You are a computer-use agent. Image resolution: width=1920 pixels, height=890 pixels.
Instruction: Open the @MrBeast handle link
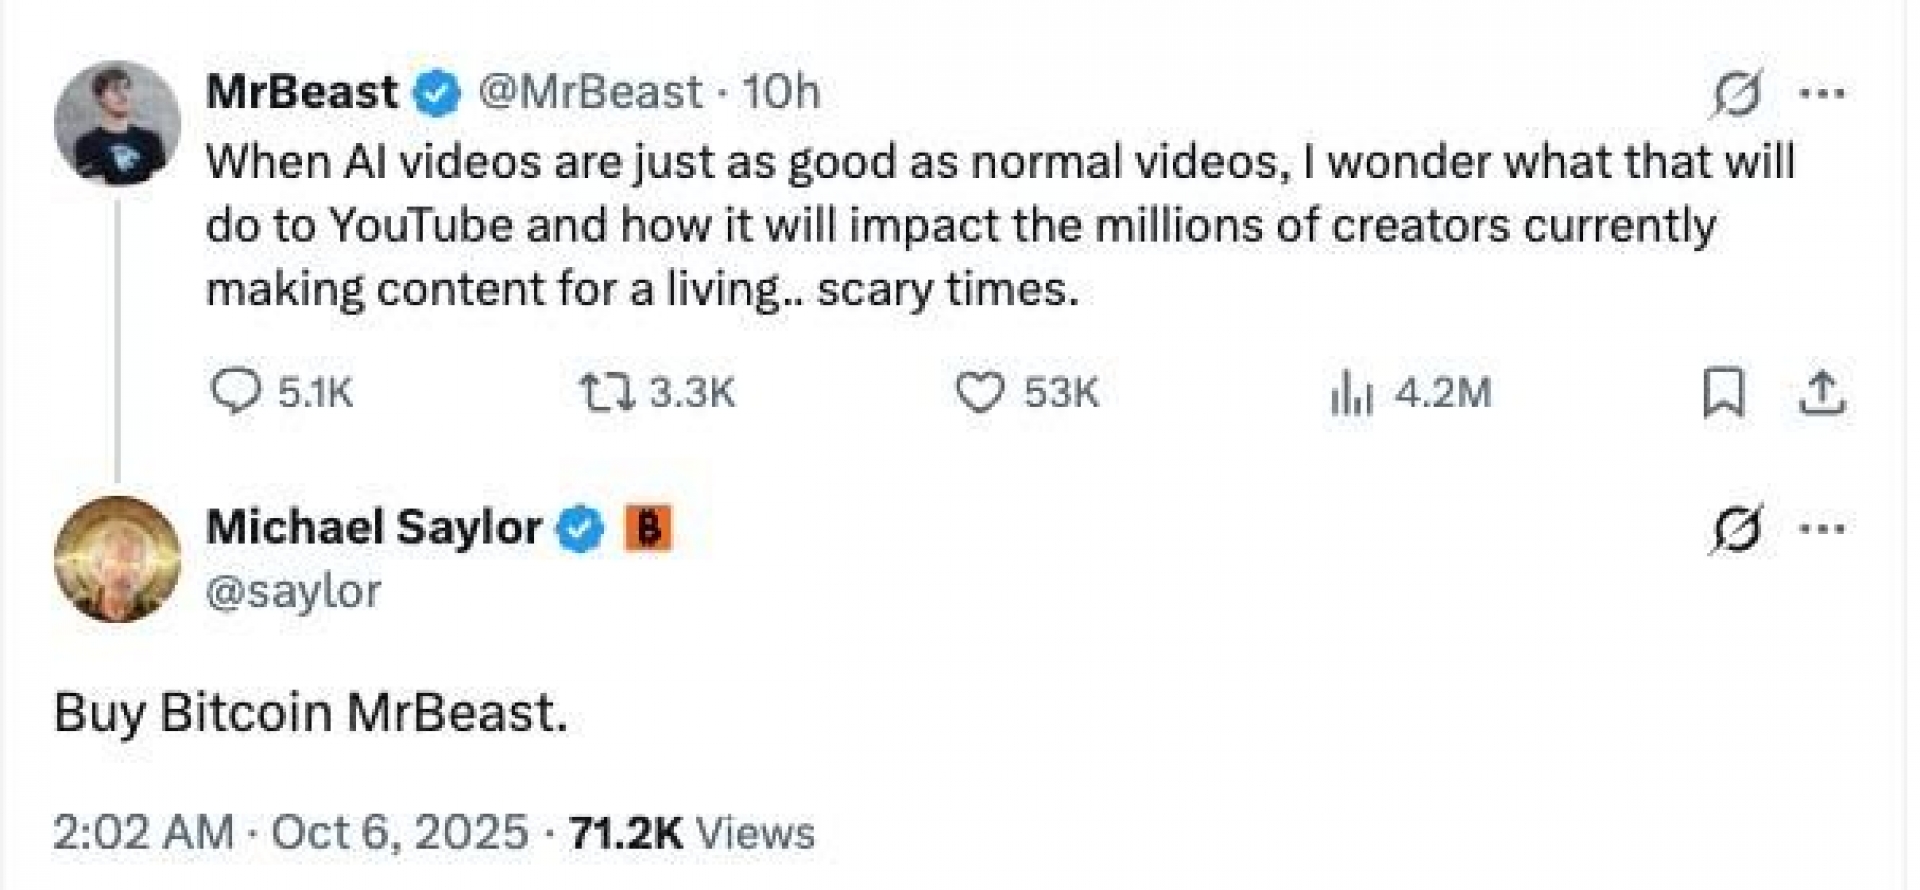pyautogui.click(x=590, y=93)
